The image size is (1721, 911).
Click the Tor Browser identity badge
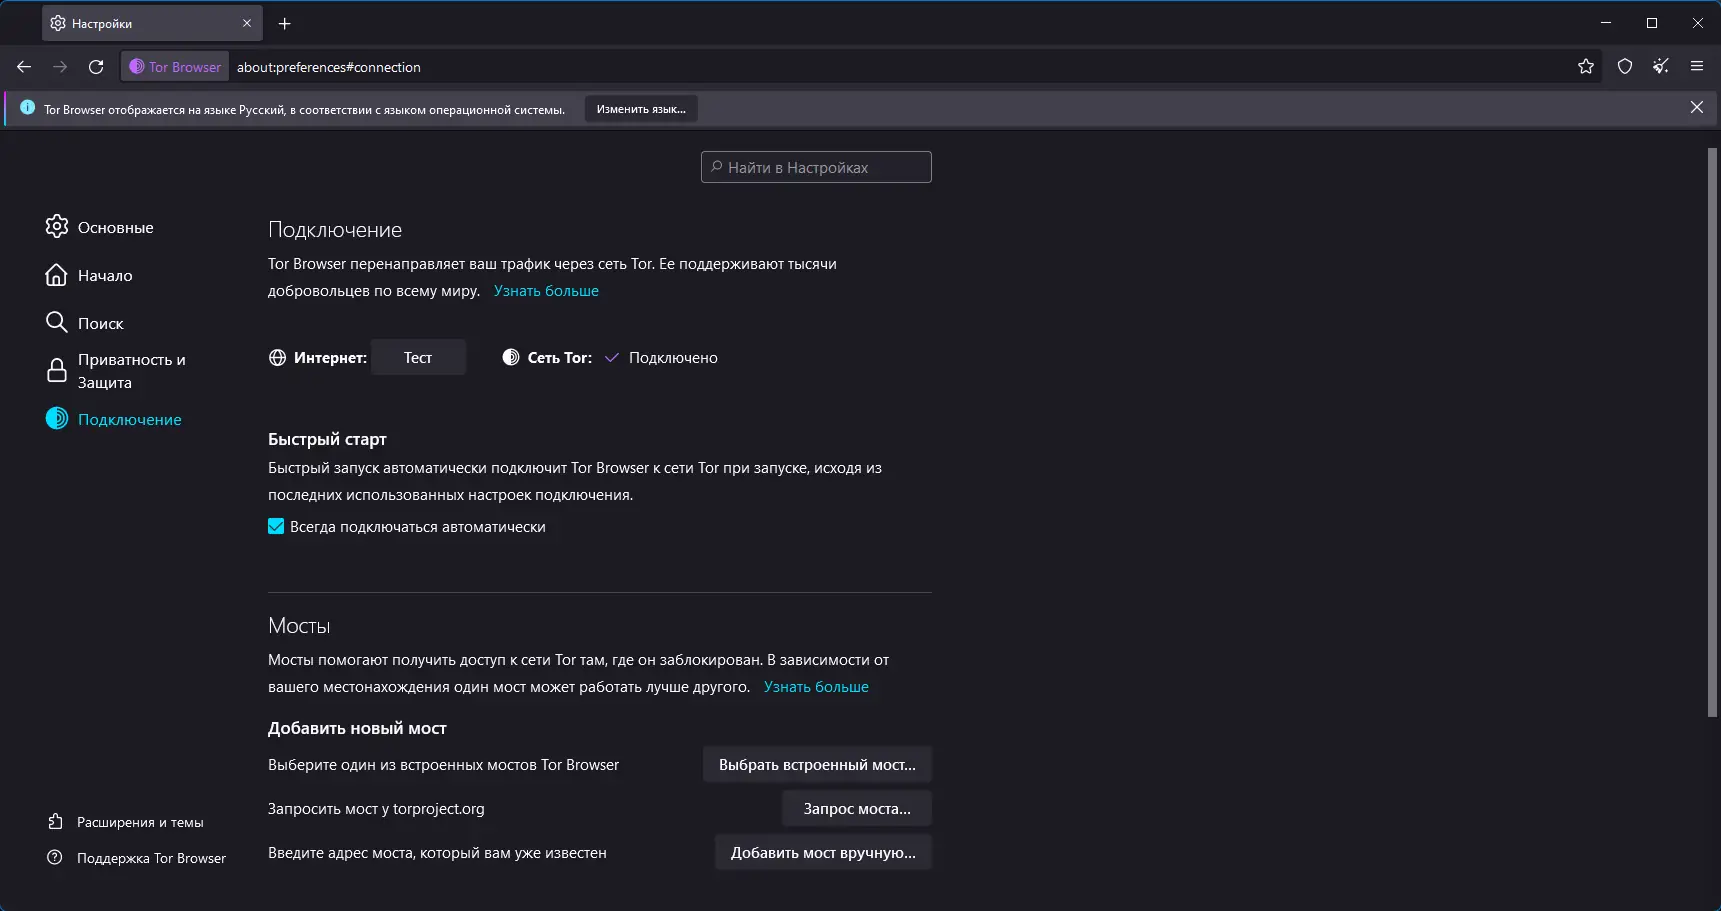pos(176,67)
